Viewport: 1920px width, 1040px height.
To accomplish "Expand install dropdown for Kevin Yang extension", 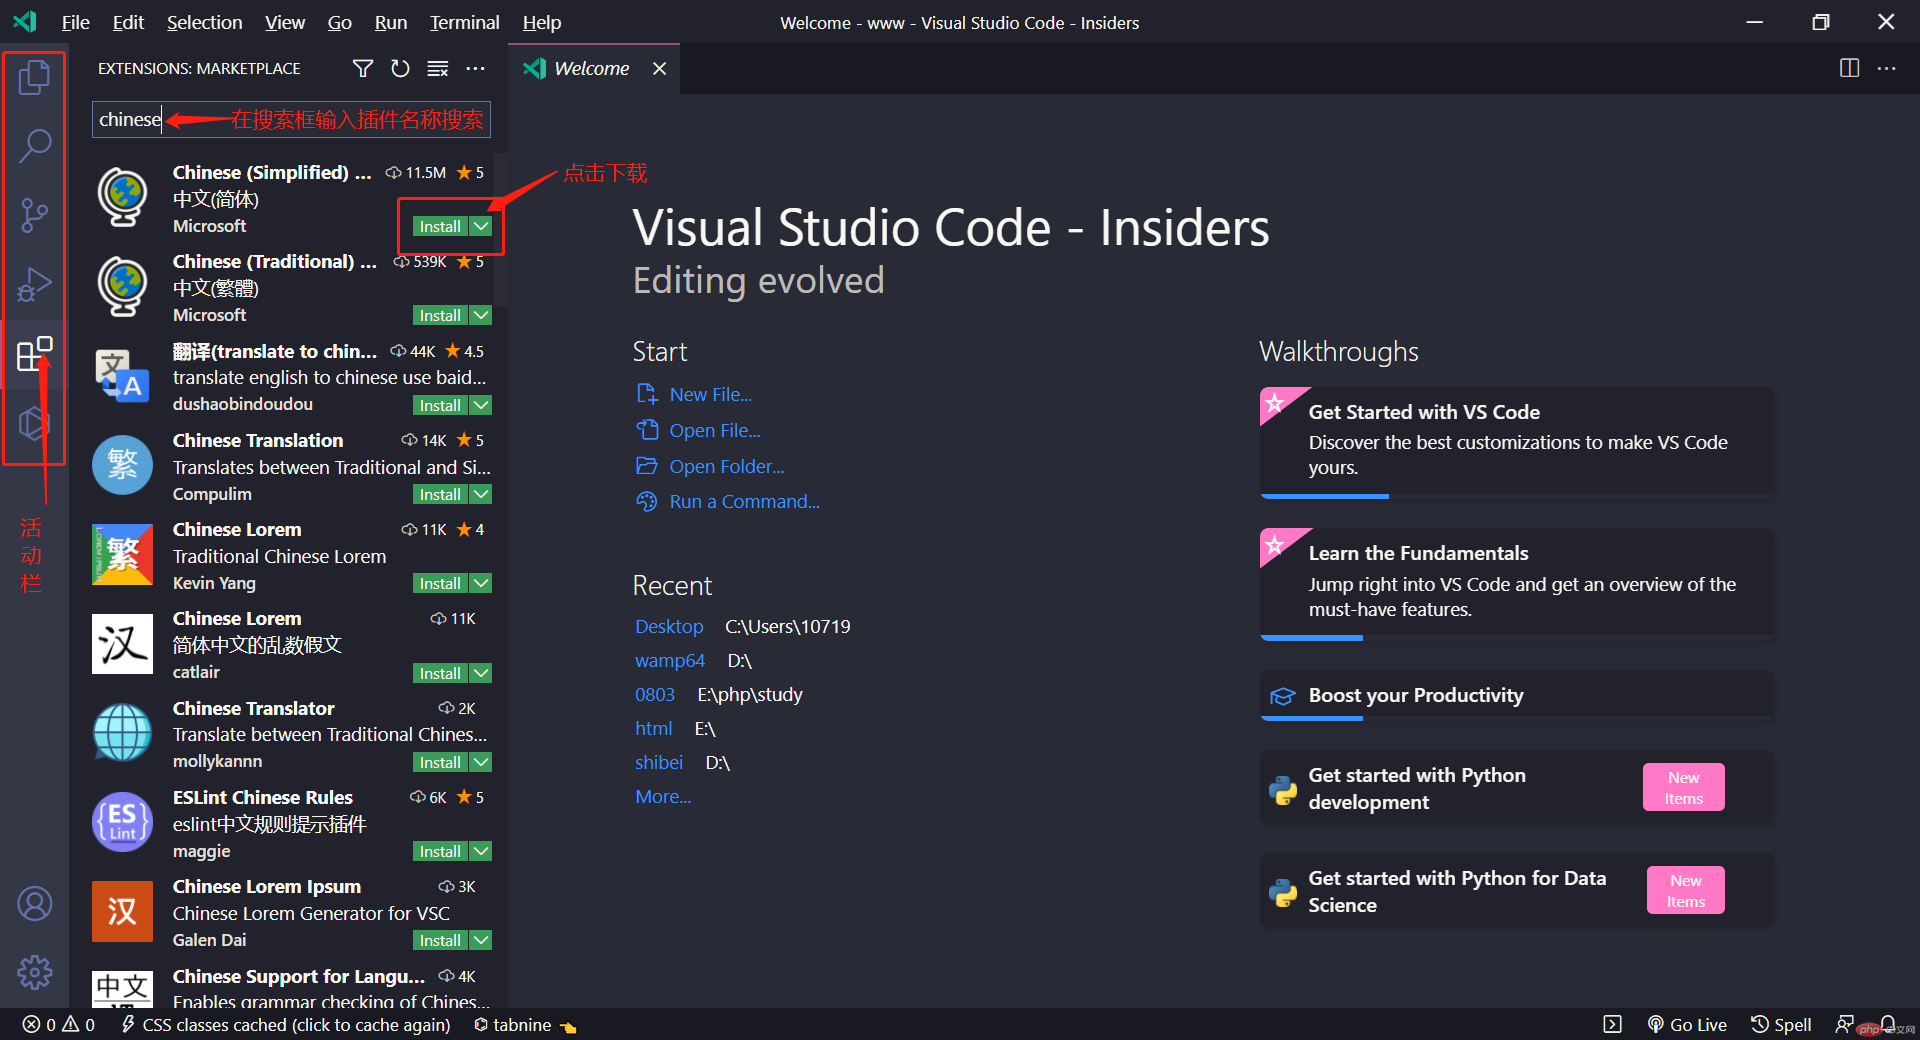I will 481,583.
